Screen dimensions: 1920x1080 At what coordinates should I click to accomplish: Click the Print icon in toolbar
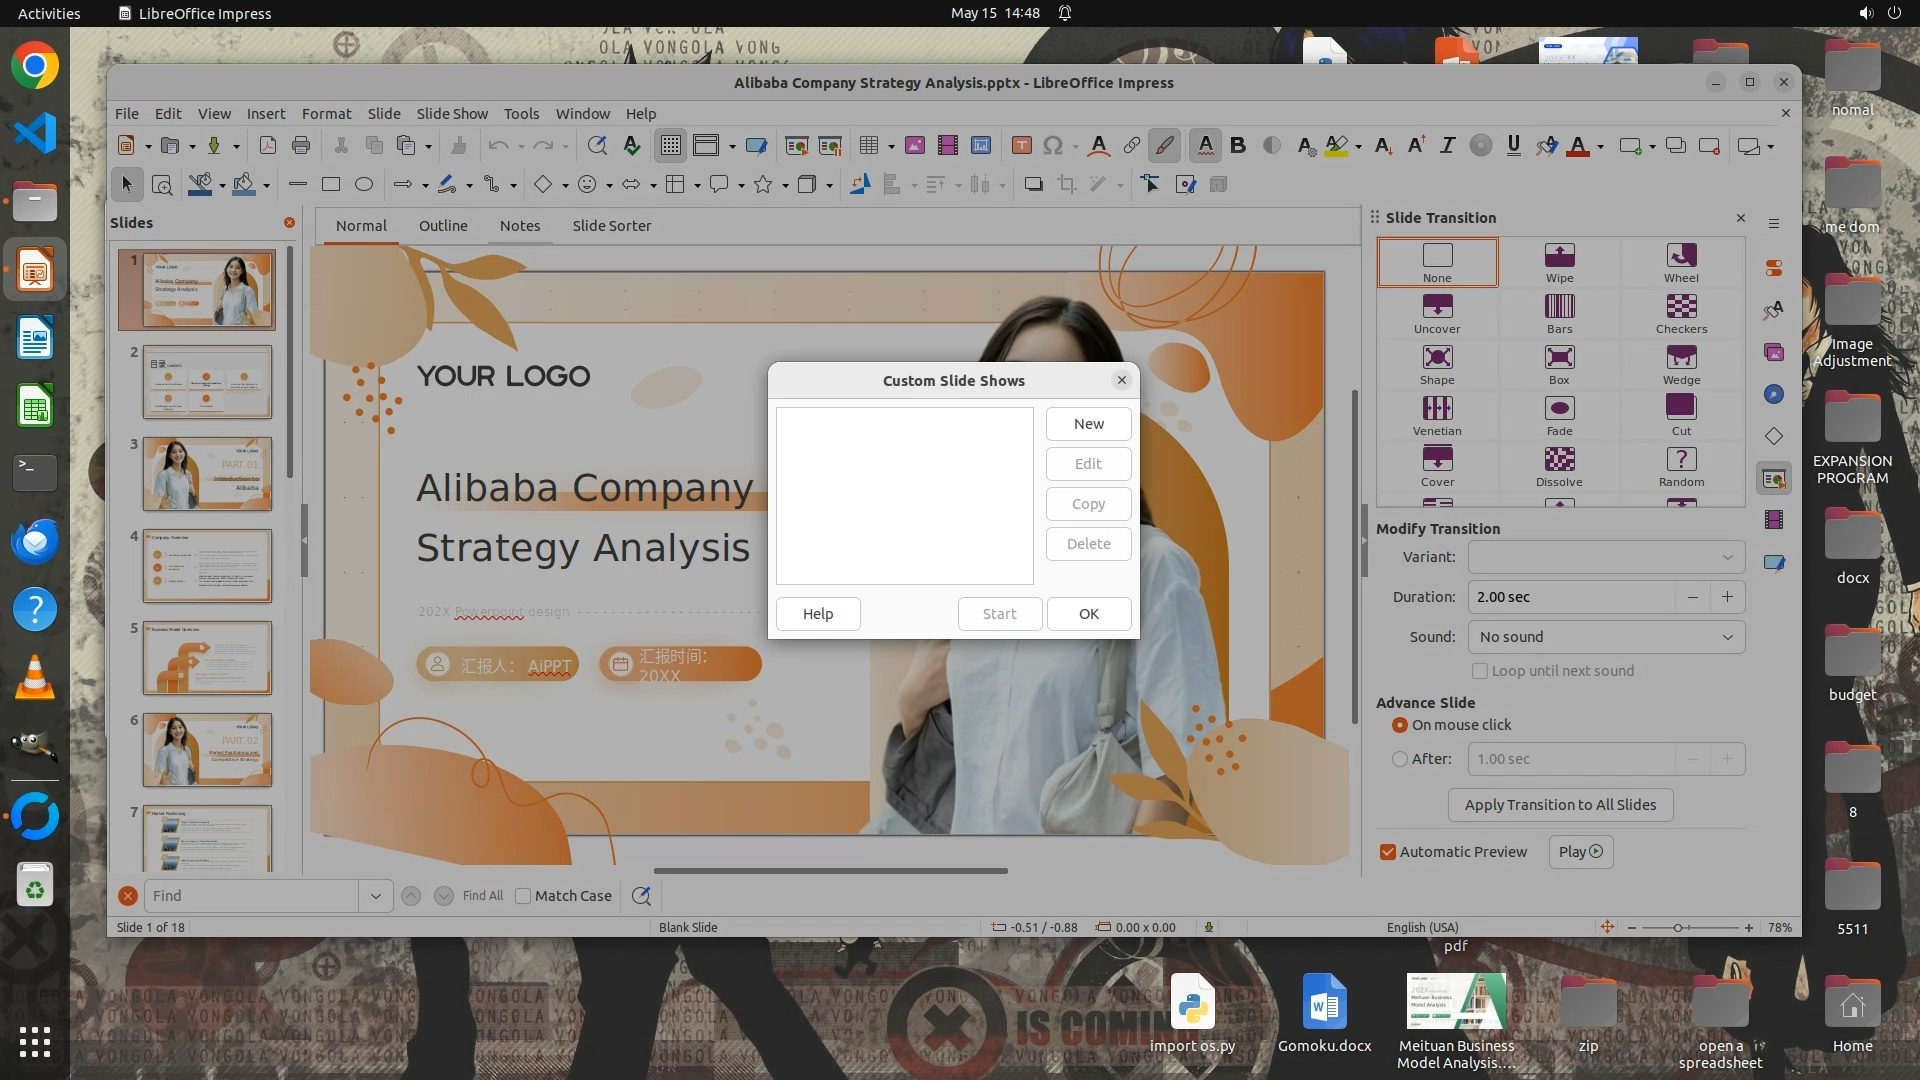301,146
